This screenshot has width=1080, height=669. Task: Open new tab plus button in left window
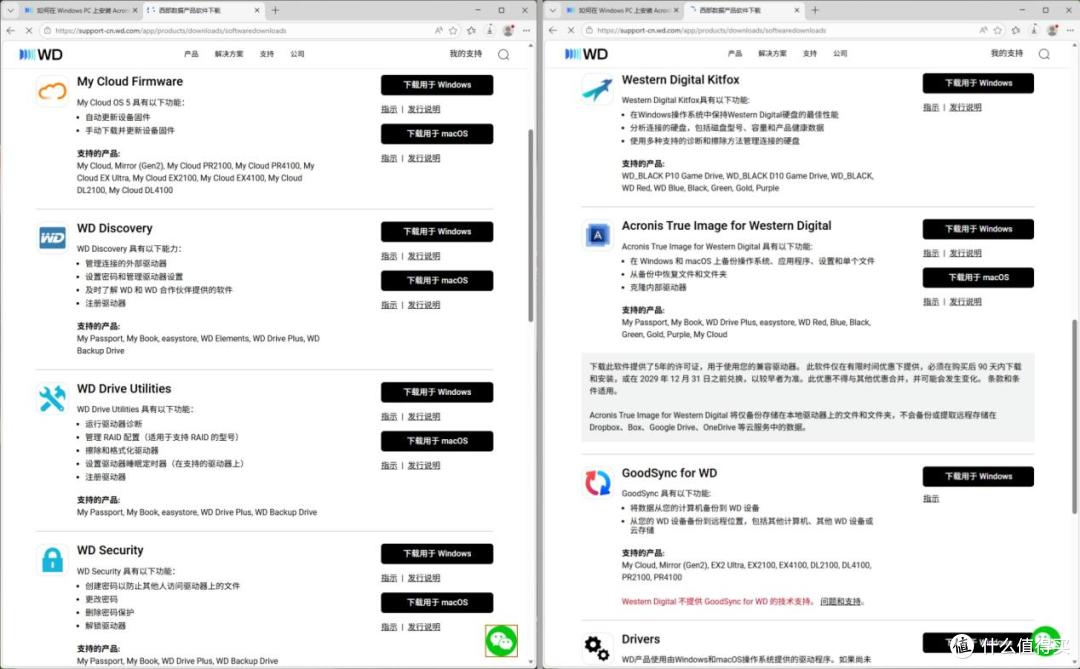pos(275,10)
